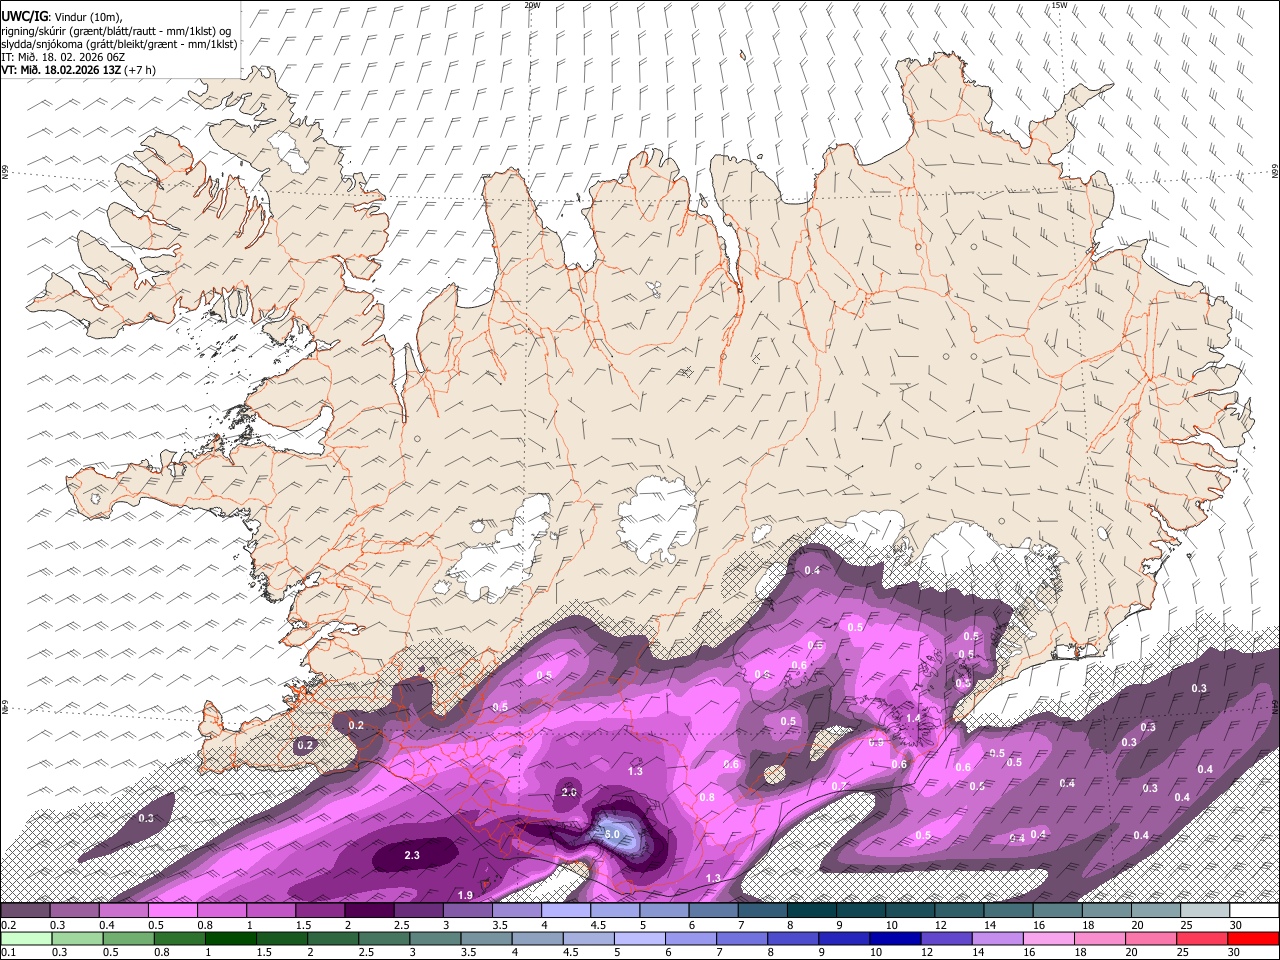Image resolution: width=1280 pixels, height=960 pixels.
Task: Click the 2.0 value on the map
Action: (x=569, y=791)
